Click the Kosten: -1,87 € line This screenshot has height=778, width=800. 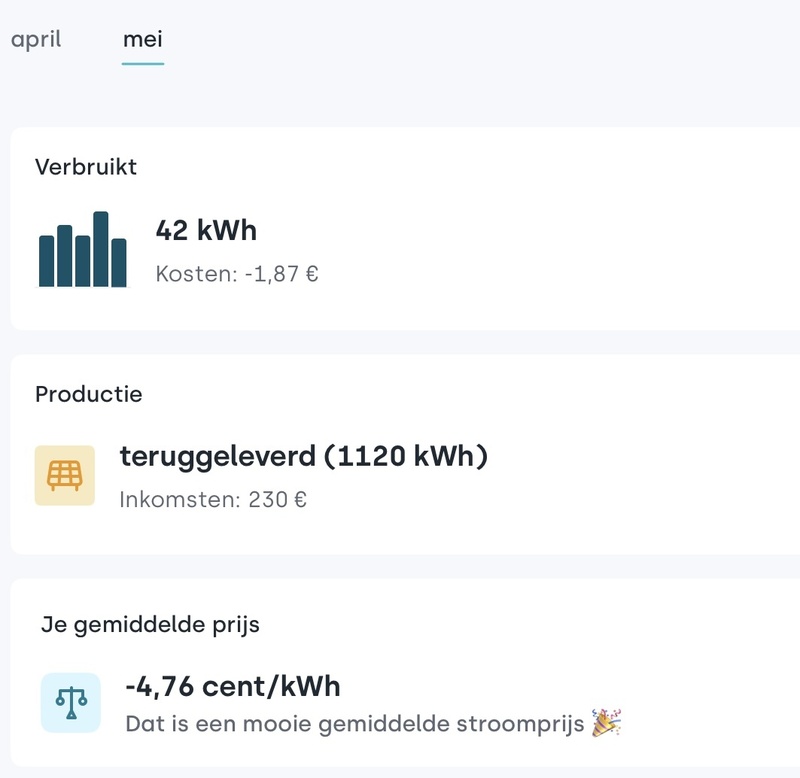[237, 273]
